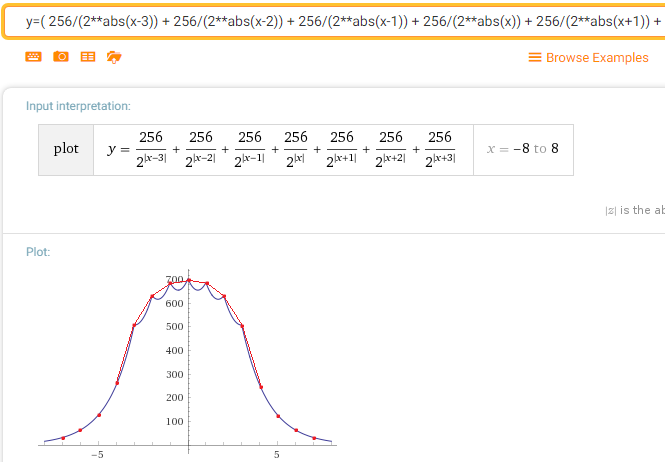Click the 'plot' cell in the interpretation table
The image size is (665, 462).
pyautogui.click(x=66, y=150)
